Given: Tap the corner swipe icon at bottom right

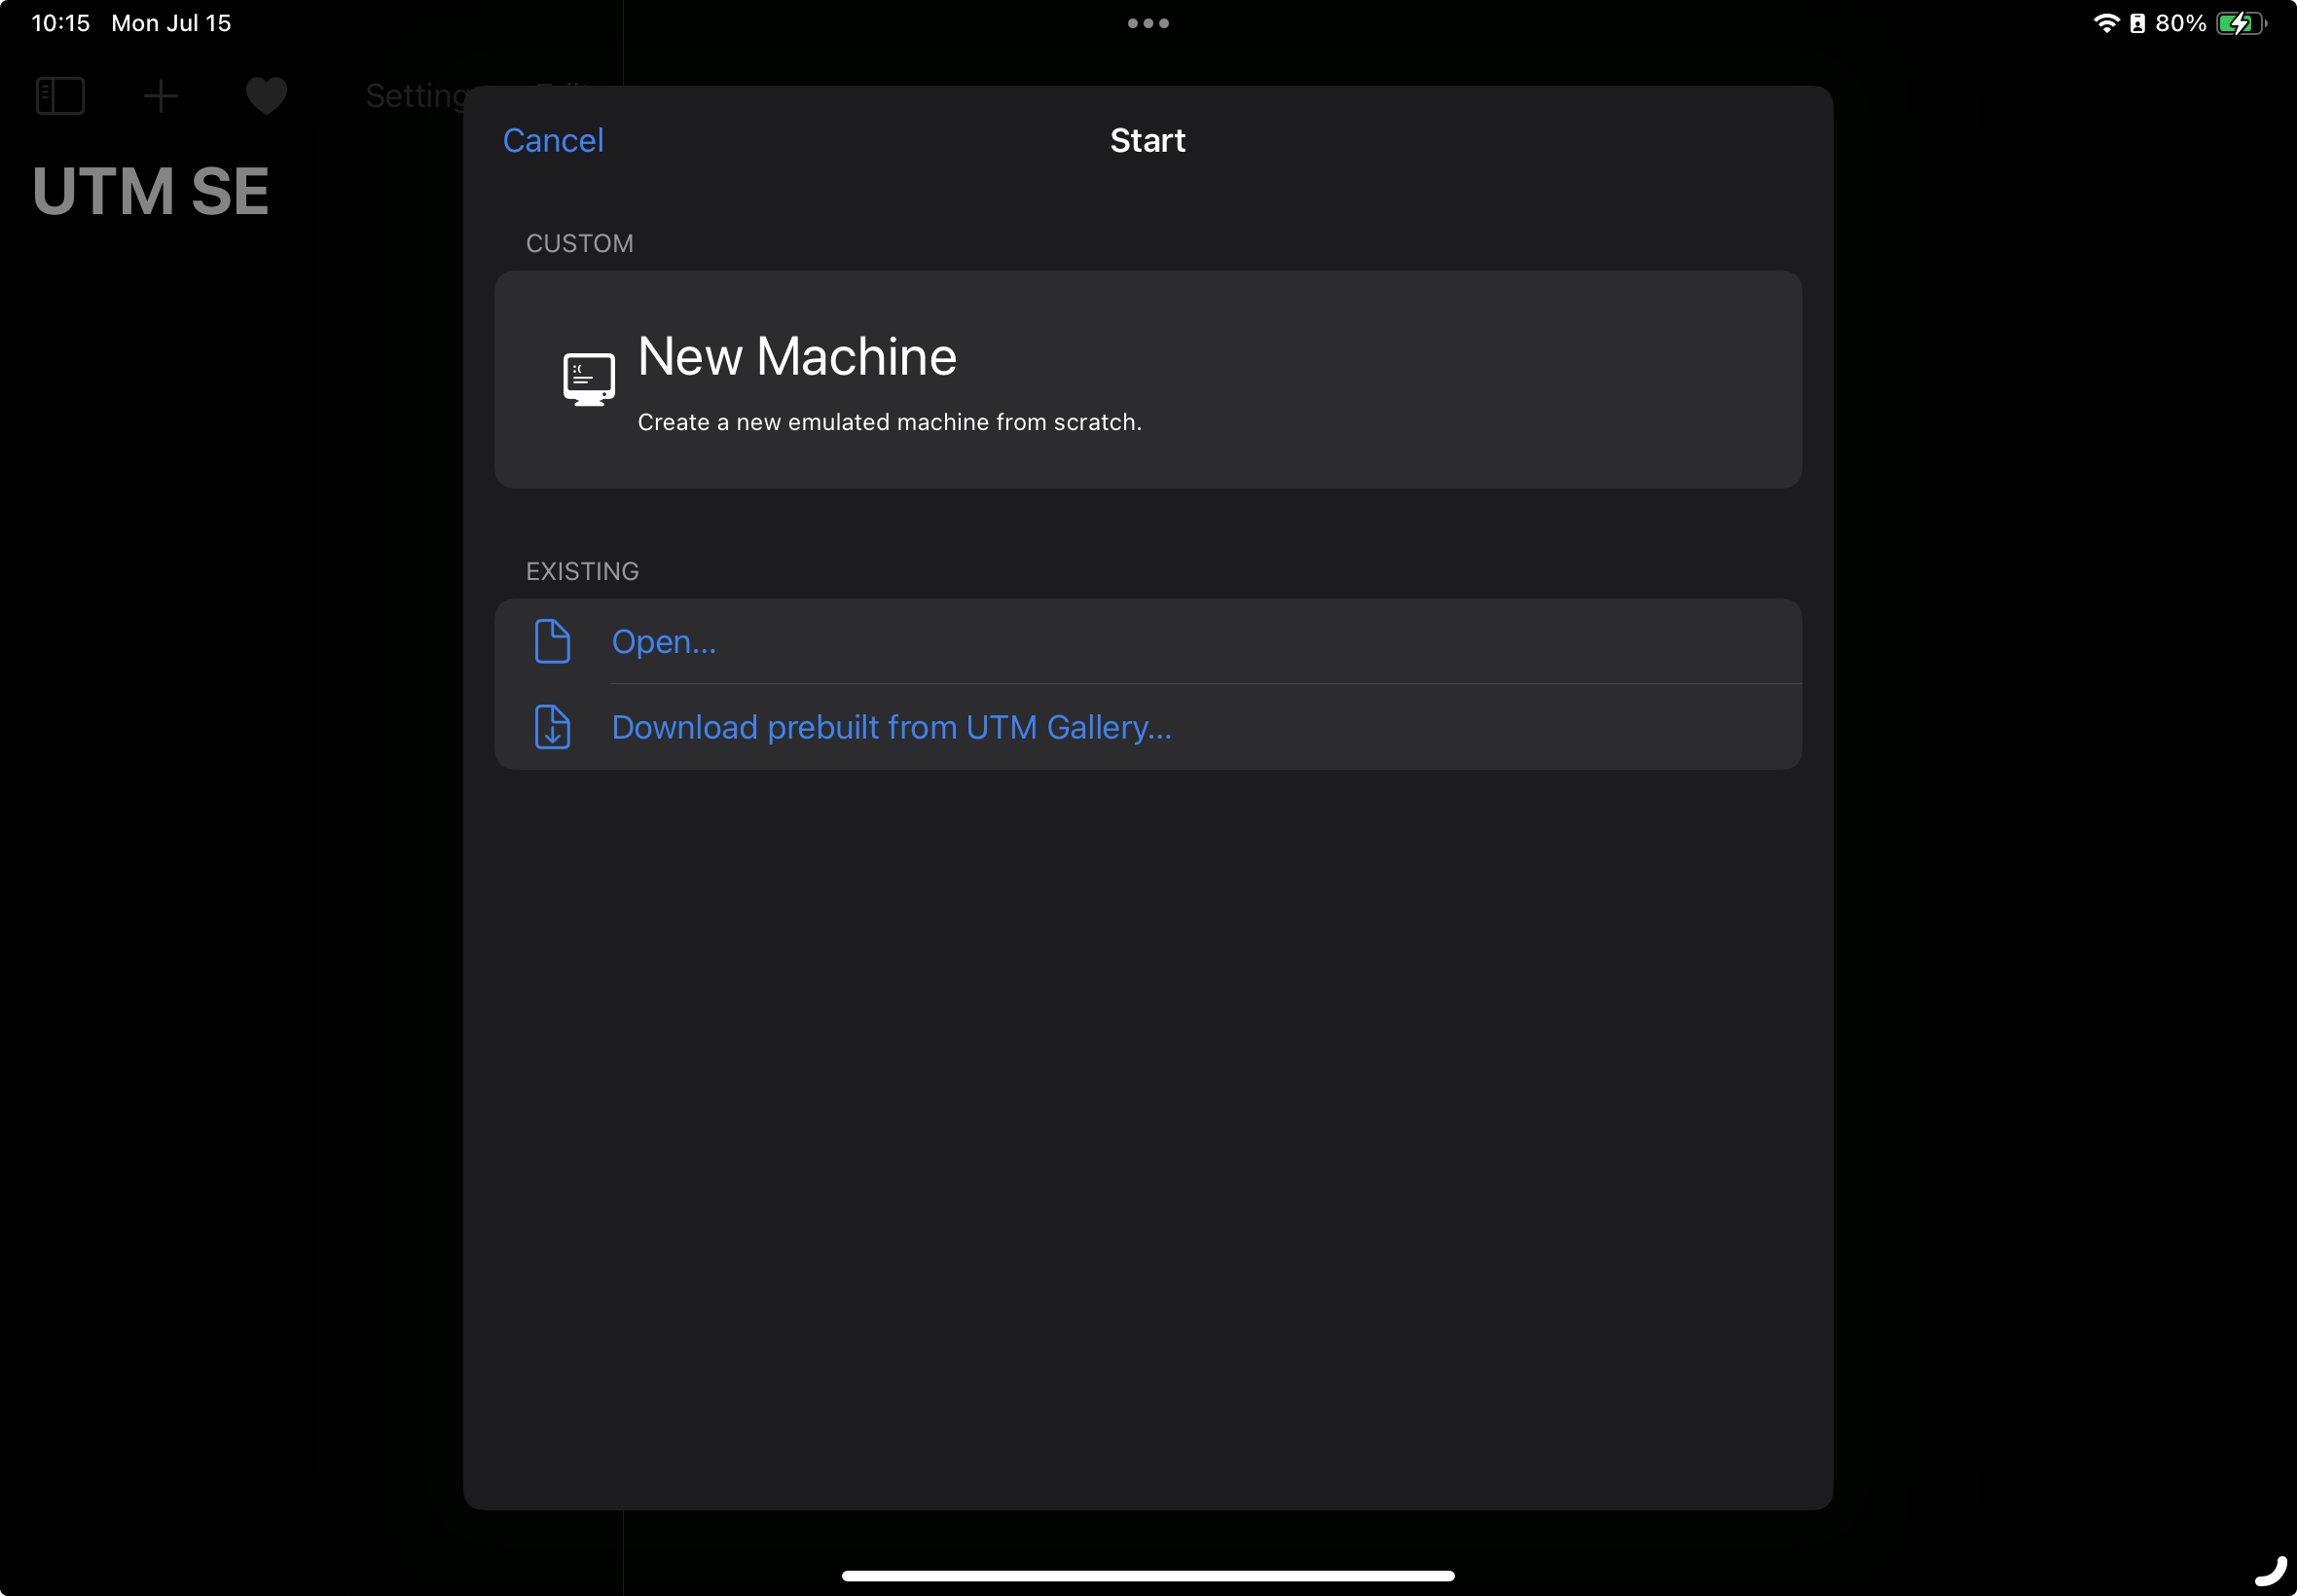Looking at the screenshot, I should tap(2270, 1570).
